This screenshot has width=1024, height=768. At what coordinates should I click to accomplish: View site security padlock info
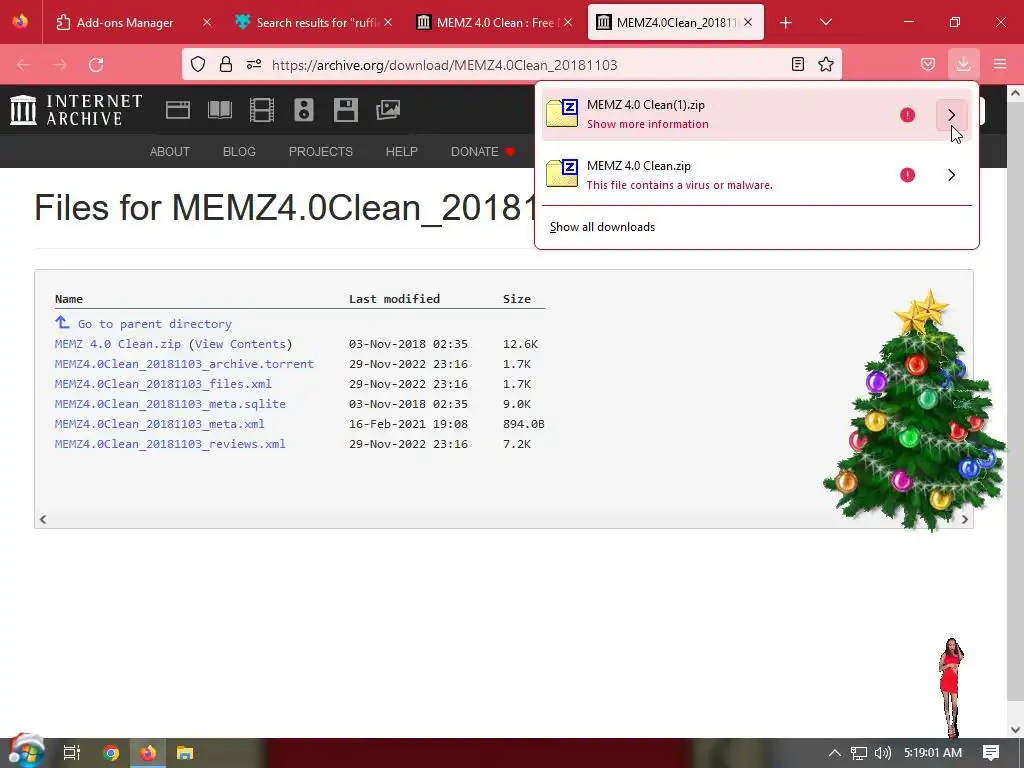[x=226, y=64]
